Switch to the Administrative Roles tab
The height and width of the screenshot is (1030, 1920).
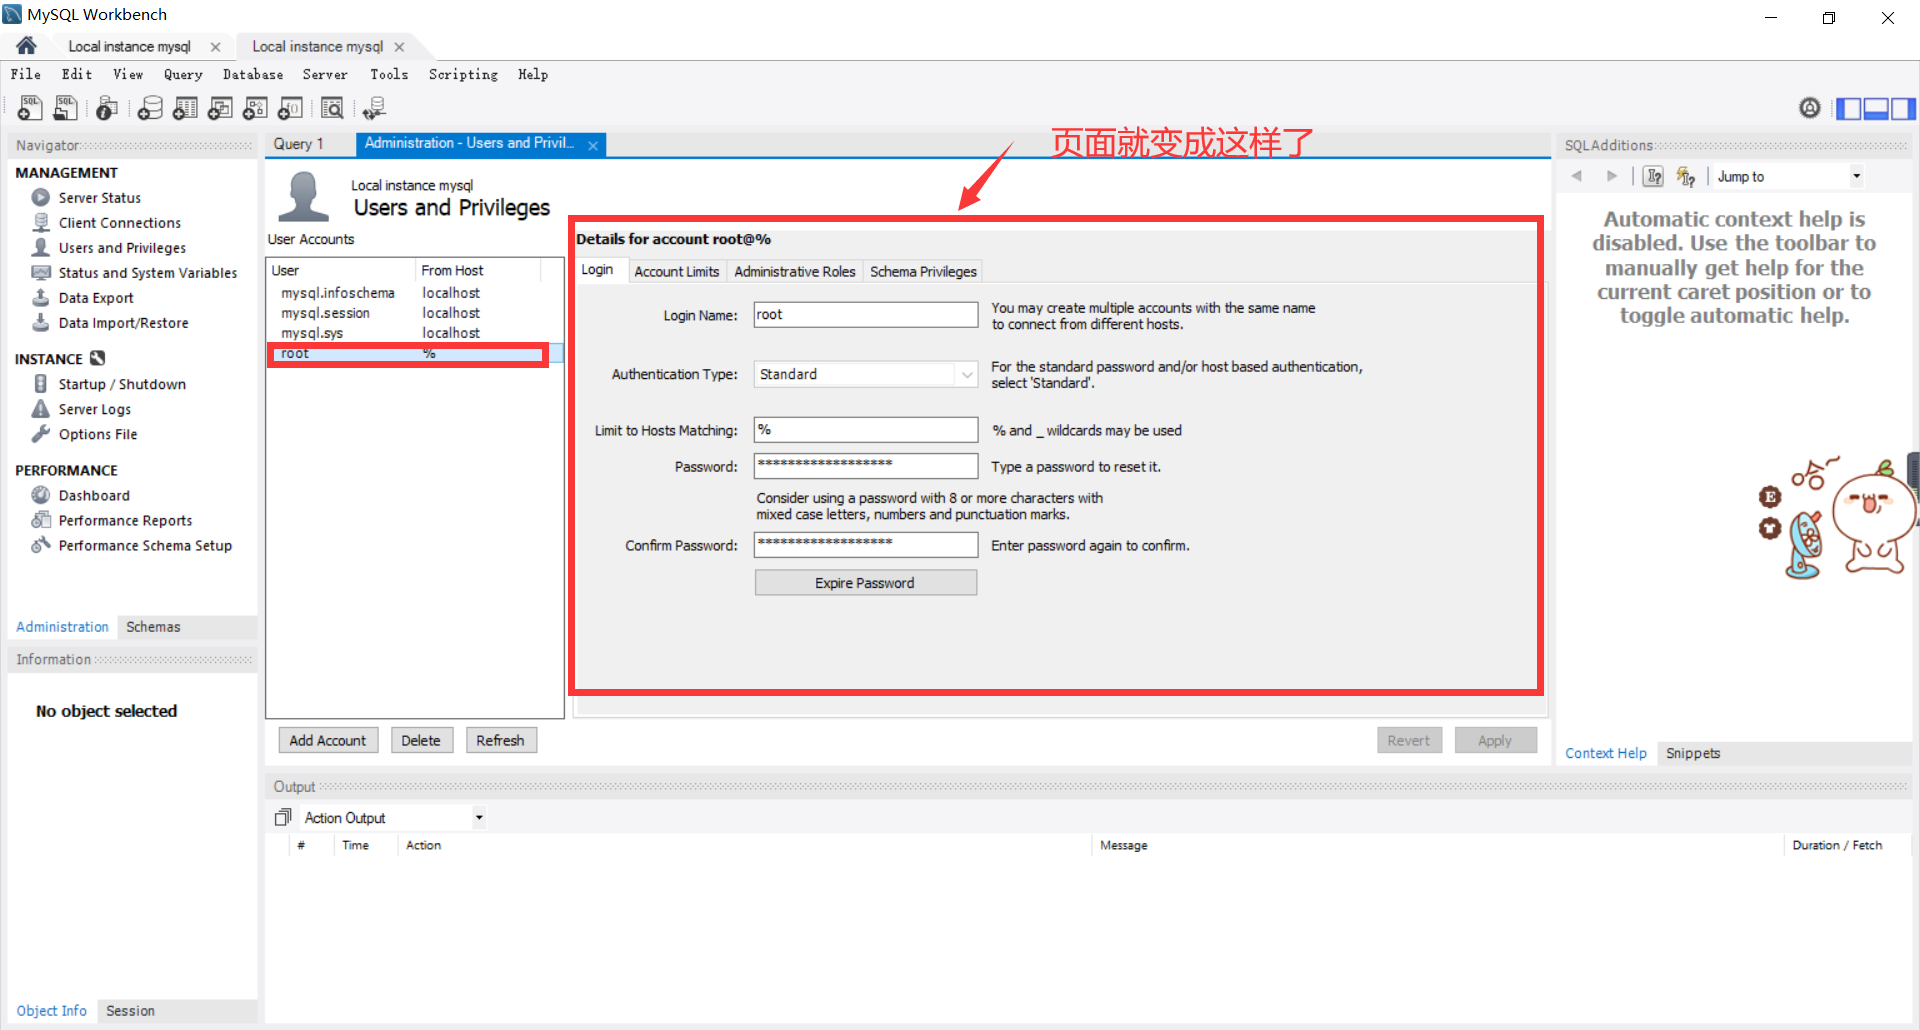click(x=795, y=271)
